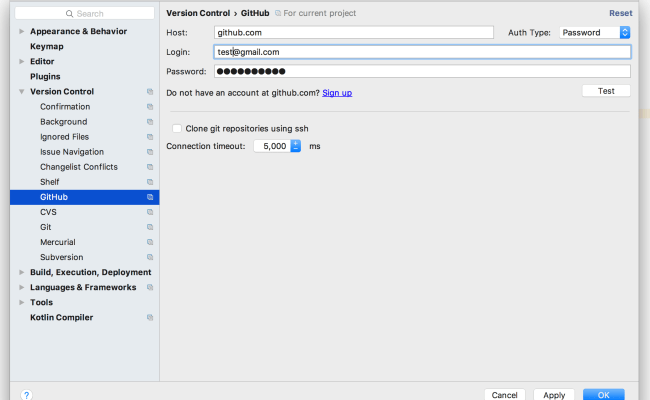Click the project icon next to Changelist Conflicts
Viewport: 650px width, 400px height.
(x=150, y=167)
